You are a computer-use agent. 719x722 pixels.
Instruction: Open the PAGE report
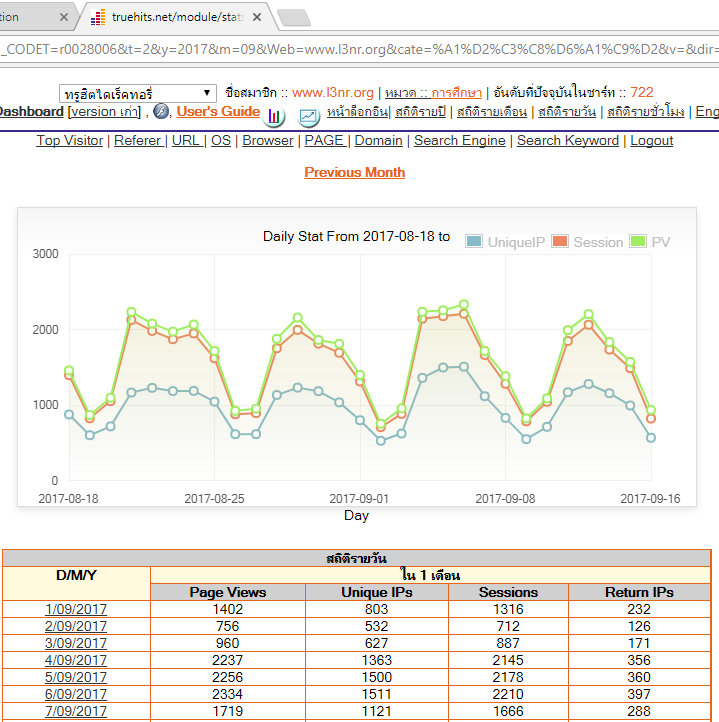pyautogui.click(x=324, y=140)
